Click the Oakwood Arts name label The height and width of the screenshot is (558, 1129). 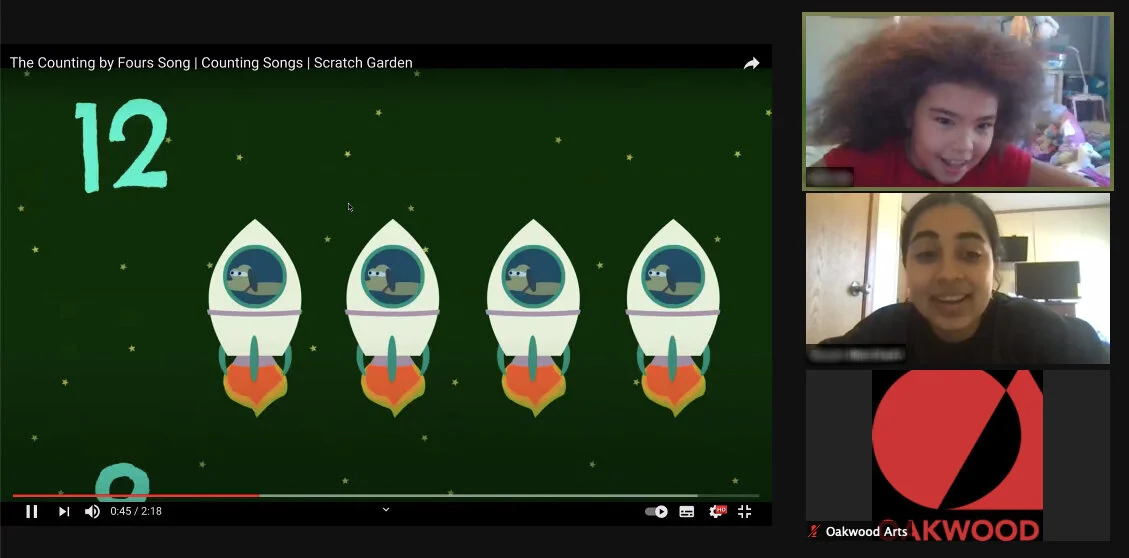pyautogui.click(x=866, y=532)
